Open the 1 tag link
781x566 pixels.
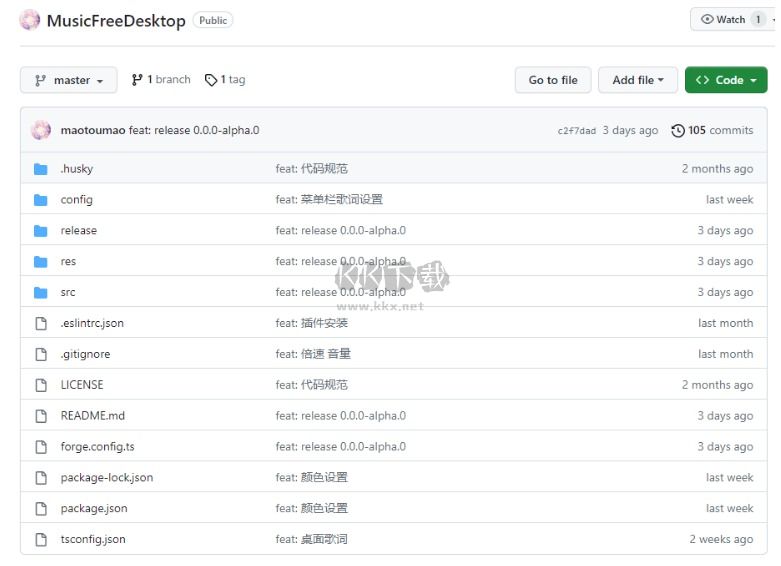pos(225,80)
